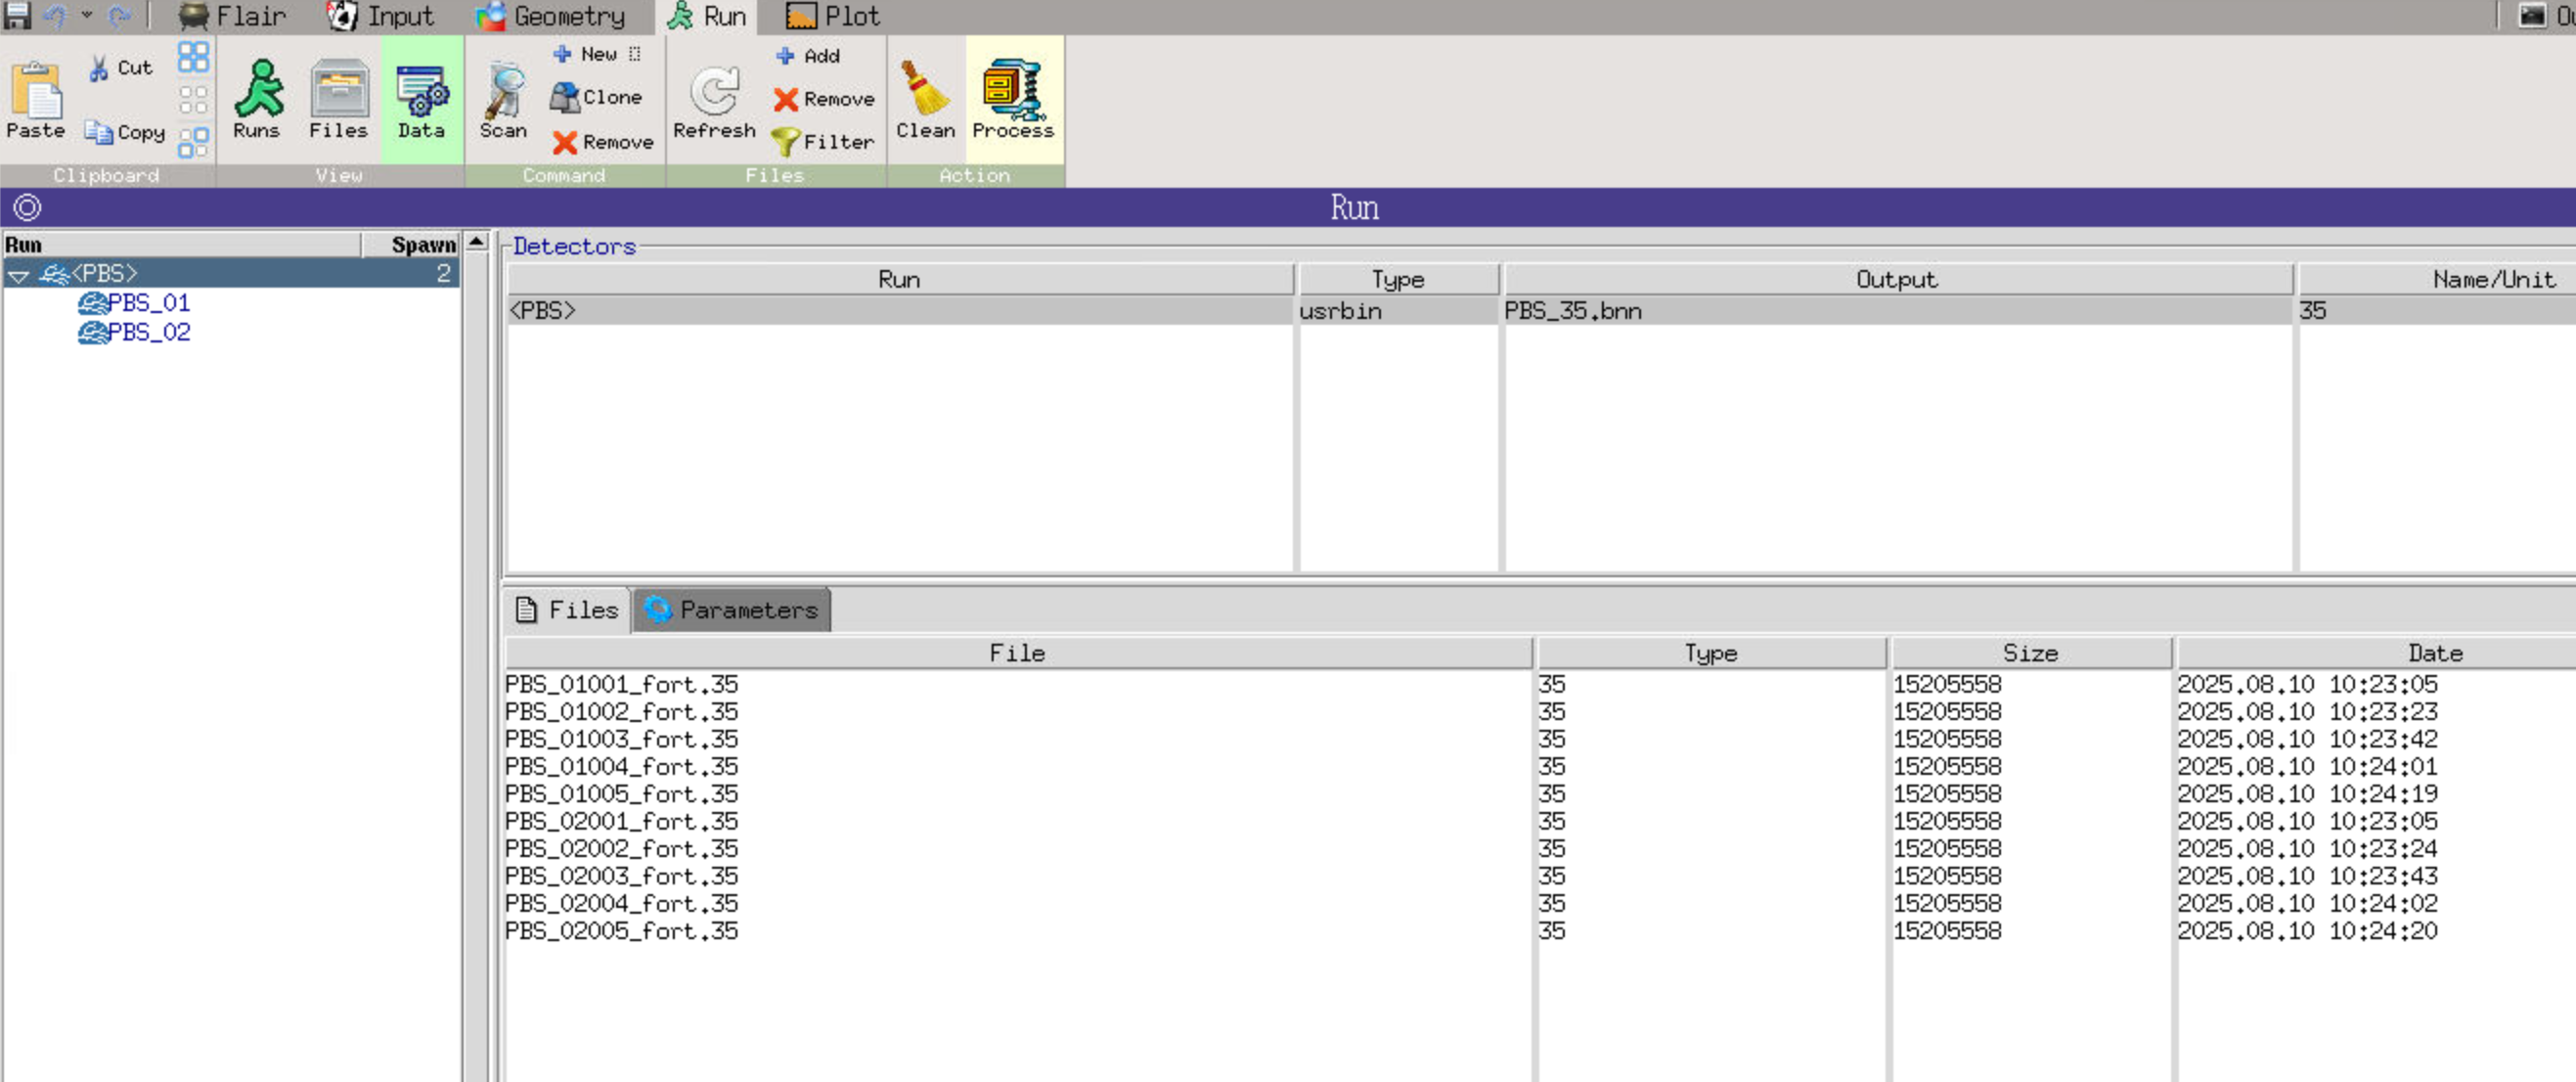This screenshot has width=2576, height=1082.
Task: Click the Refresh files icon
Action: click(714, 99)
